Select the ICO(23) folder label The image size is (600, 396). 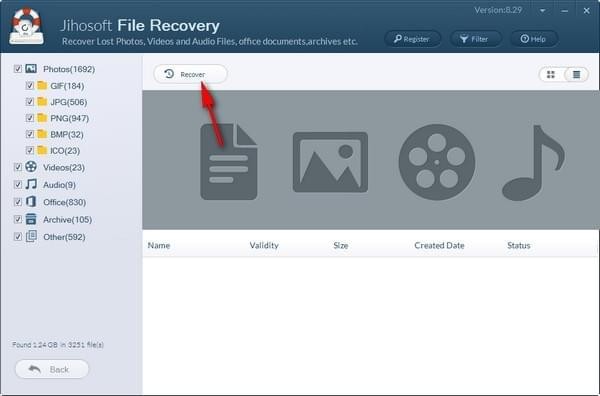[x=65, y=151]
